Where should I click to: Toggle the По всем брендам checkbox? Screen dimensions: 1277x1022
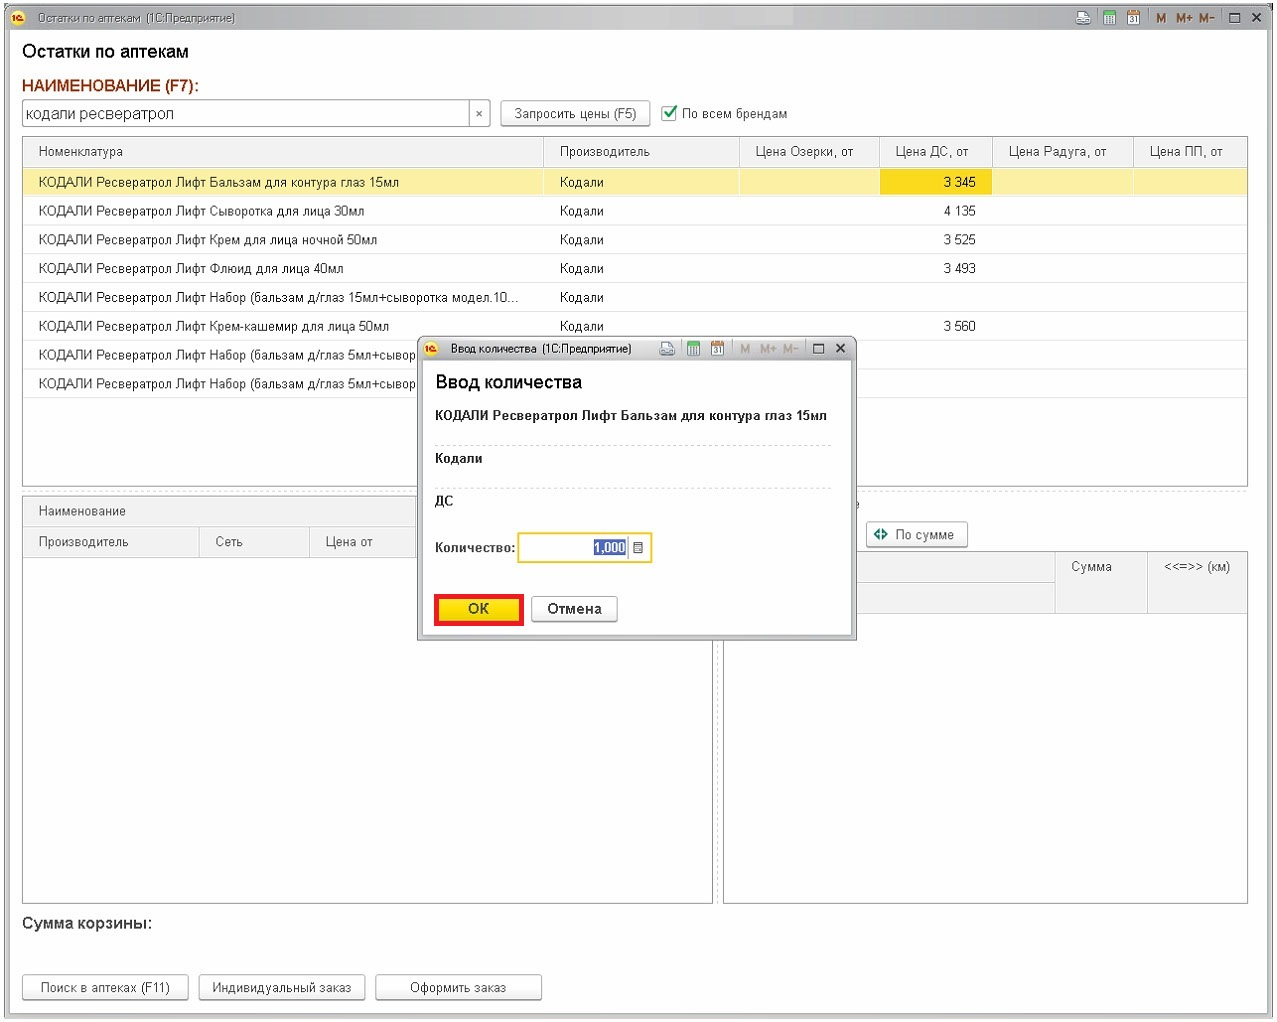670,113
